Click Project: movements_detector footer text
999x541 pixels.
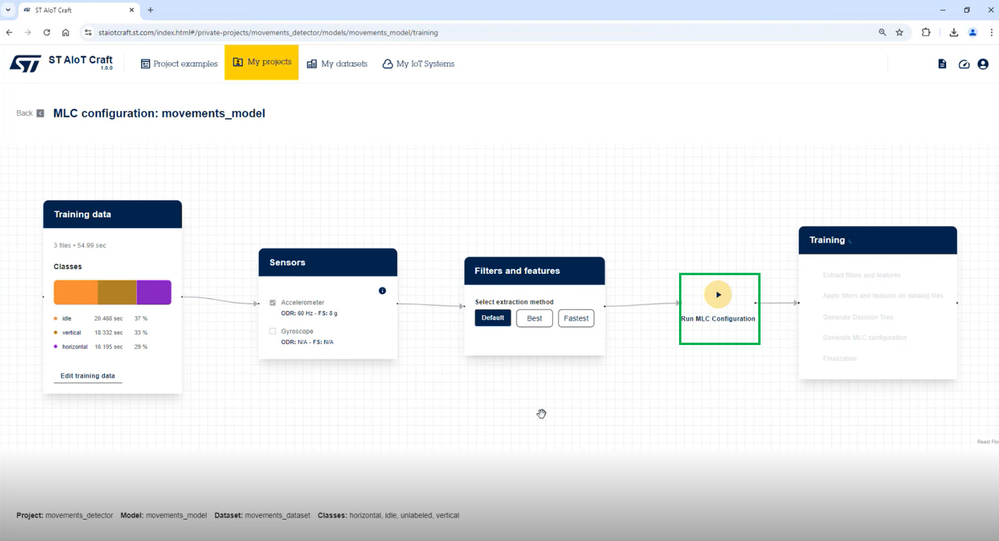[64, 516]
